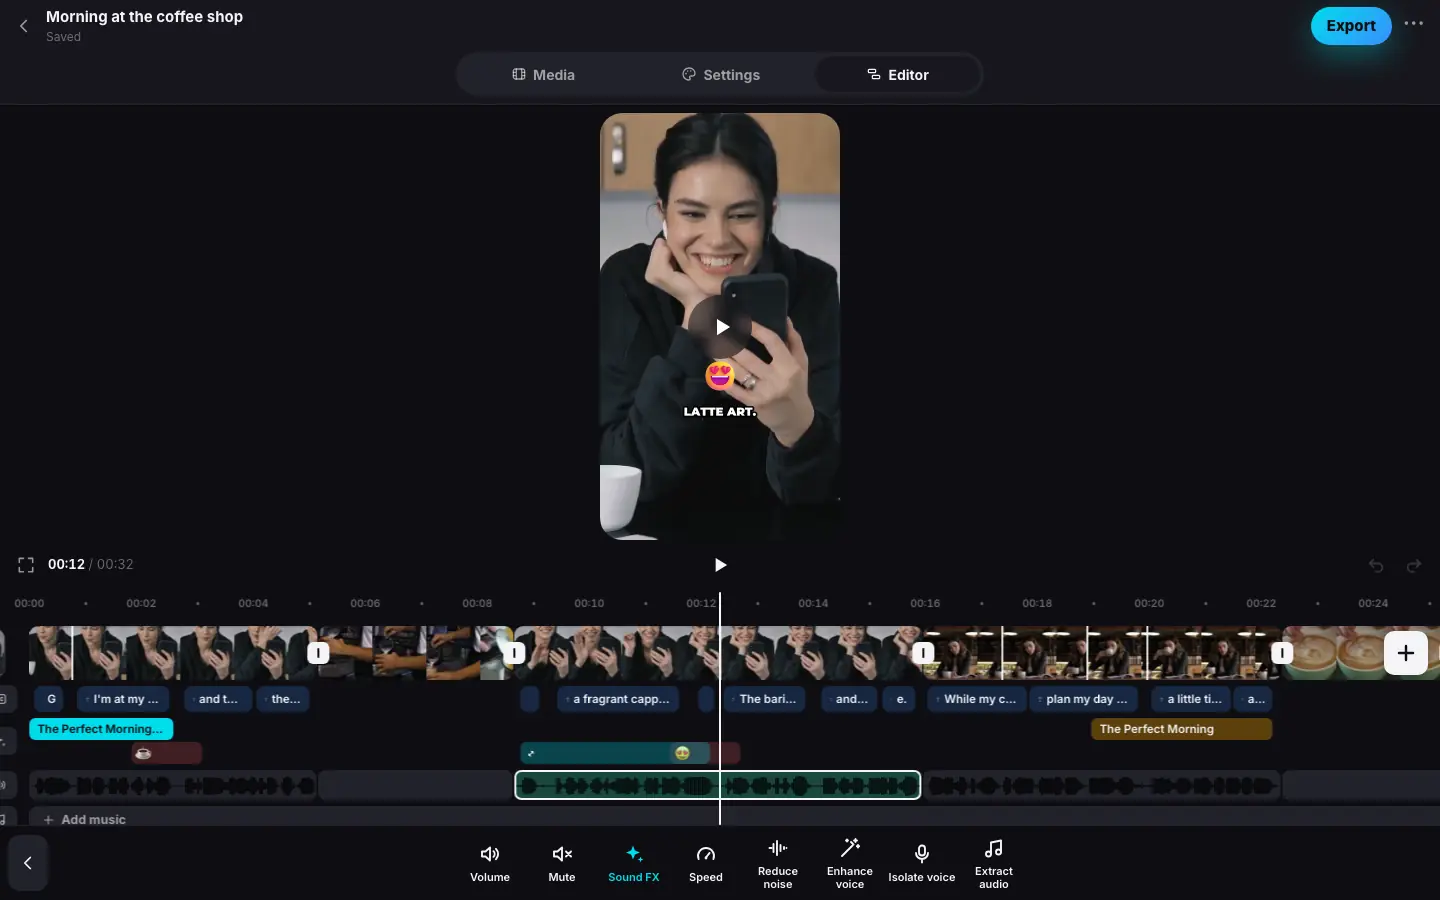Select the cyan 'The Perfect Morning...' title clip
The image size is (1440, 900).
click(x=101, y=729)
